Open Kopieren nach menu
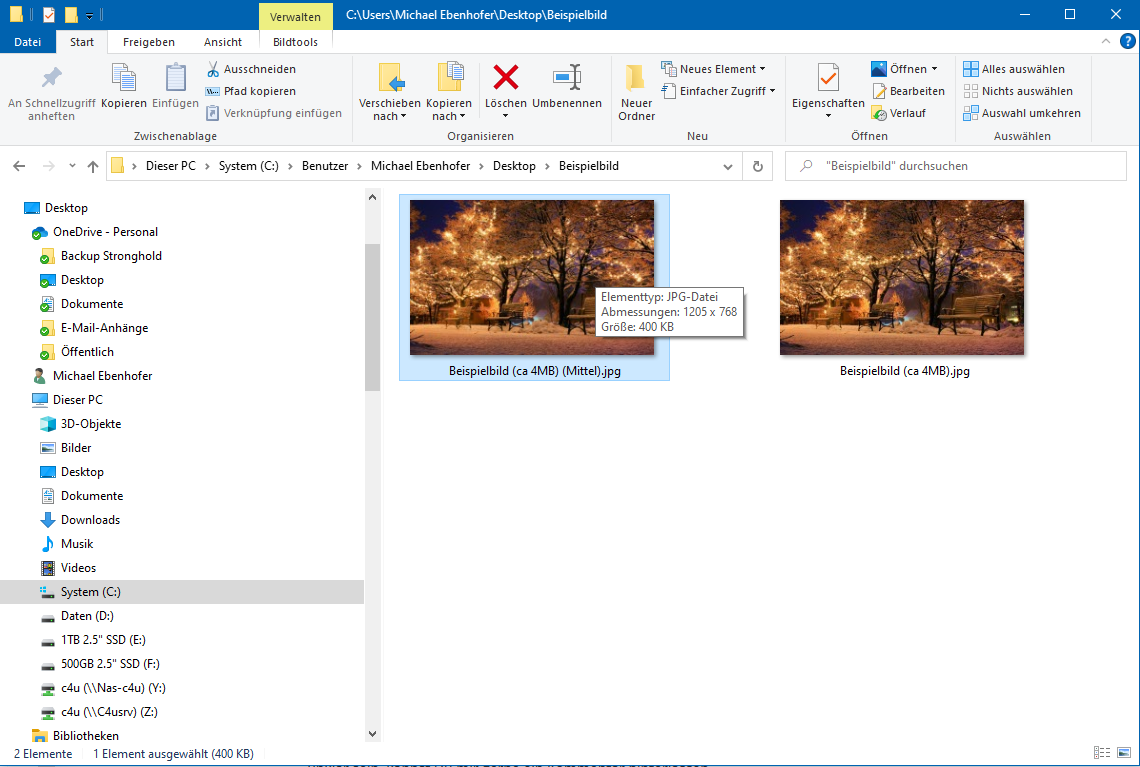Screen dimensions: 1140x767 tap(449, 92)
